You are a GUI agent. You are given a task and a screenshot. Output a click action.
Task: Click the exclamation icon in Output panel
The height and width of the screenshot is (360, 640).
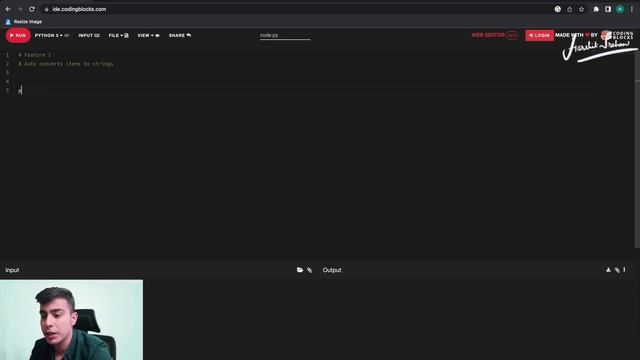(624, 270)
